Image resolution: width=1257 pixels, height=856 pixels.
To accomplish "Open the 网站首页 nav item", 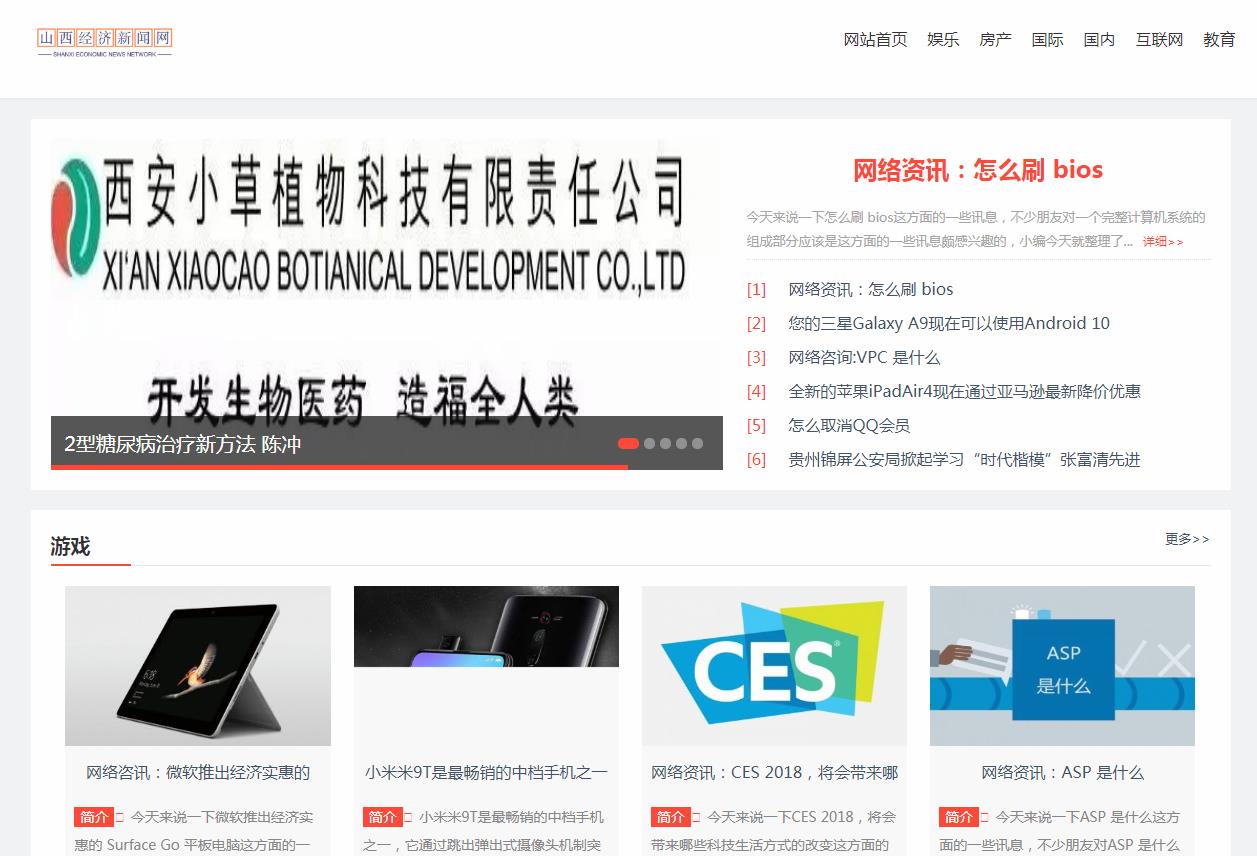I will (x=875, y=40).
